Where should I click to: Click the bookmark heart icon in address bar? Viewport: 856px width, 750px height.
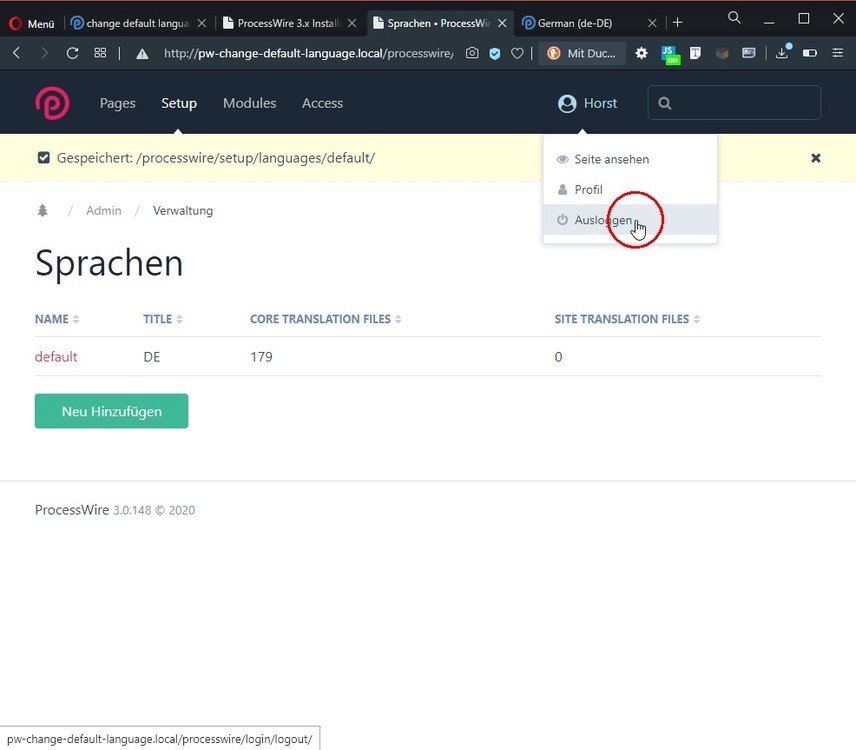click(x=517, y=53)
